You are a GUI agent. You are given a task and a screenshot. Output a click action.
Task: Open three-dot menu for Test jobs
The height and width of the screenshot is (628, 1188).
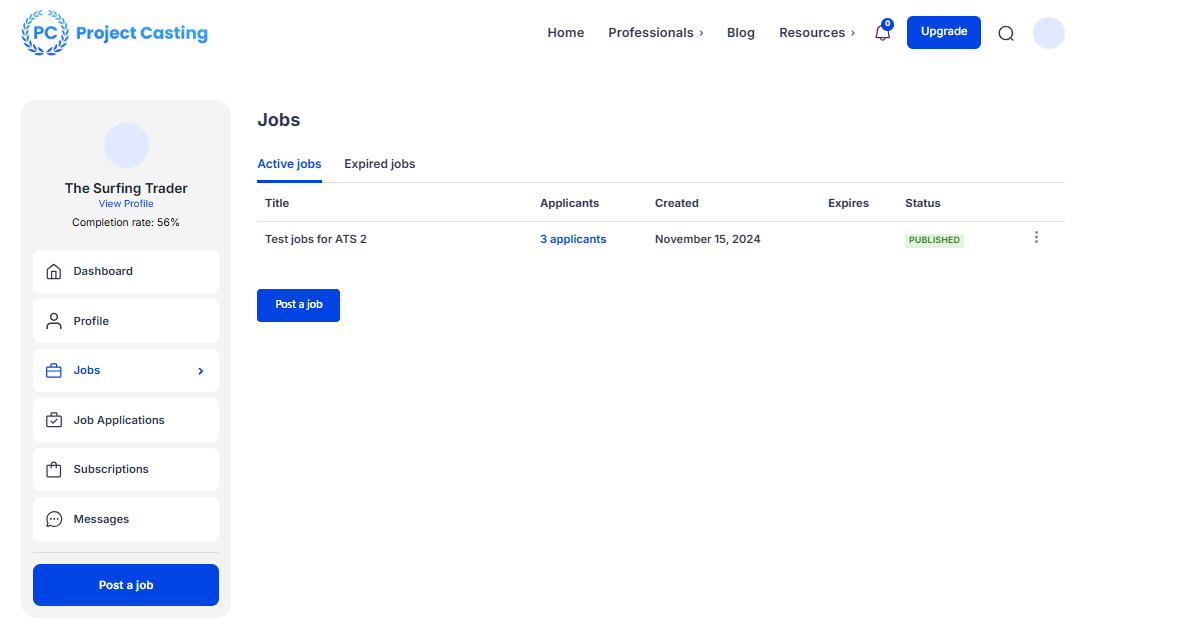click(1036, 238)
